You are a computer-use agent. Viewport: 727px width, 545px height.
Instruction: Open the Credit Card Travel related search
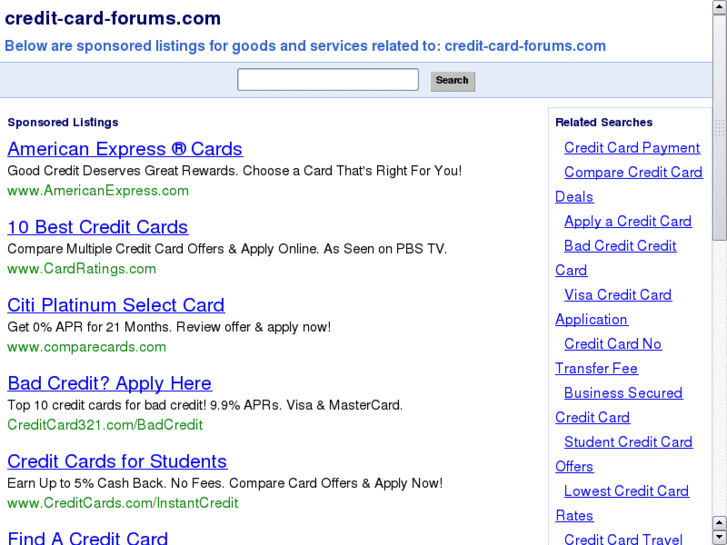click(x=623, y=539)
